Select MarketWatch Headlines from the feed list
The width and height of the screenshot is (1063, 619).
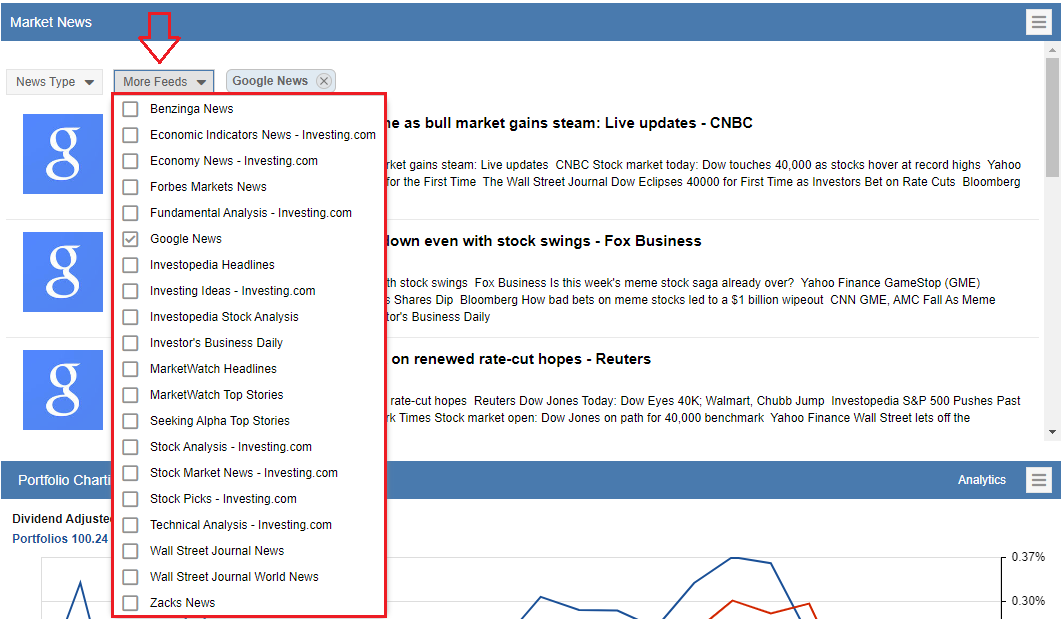pyautogui.click(x=130, y=369)
